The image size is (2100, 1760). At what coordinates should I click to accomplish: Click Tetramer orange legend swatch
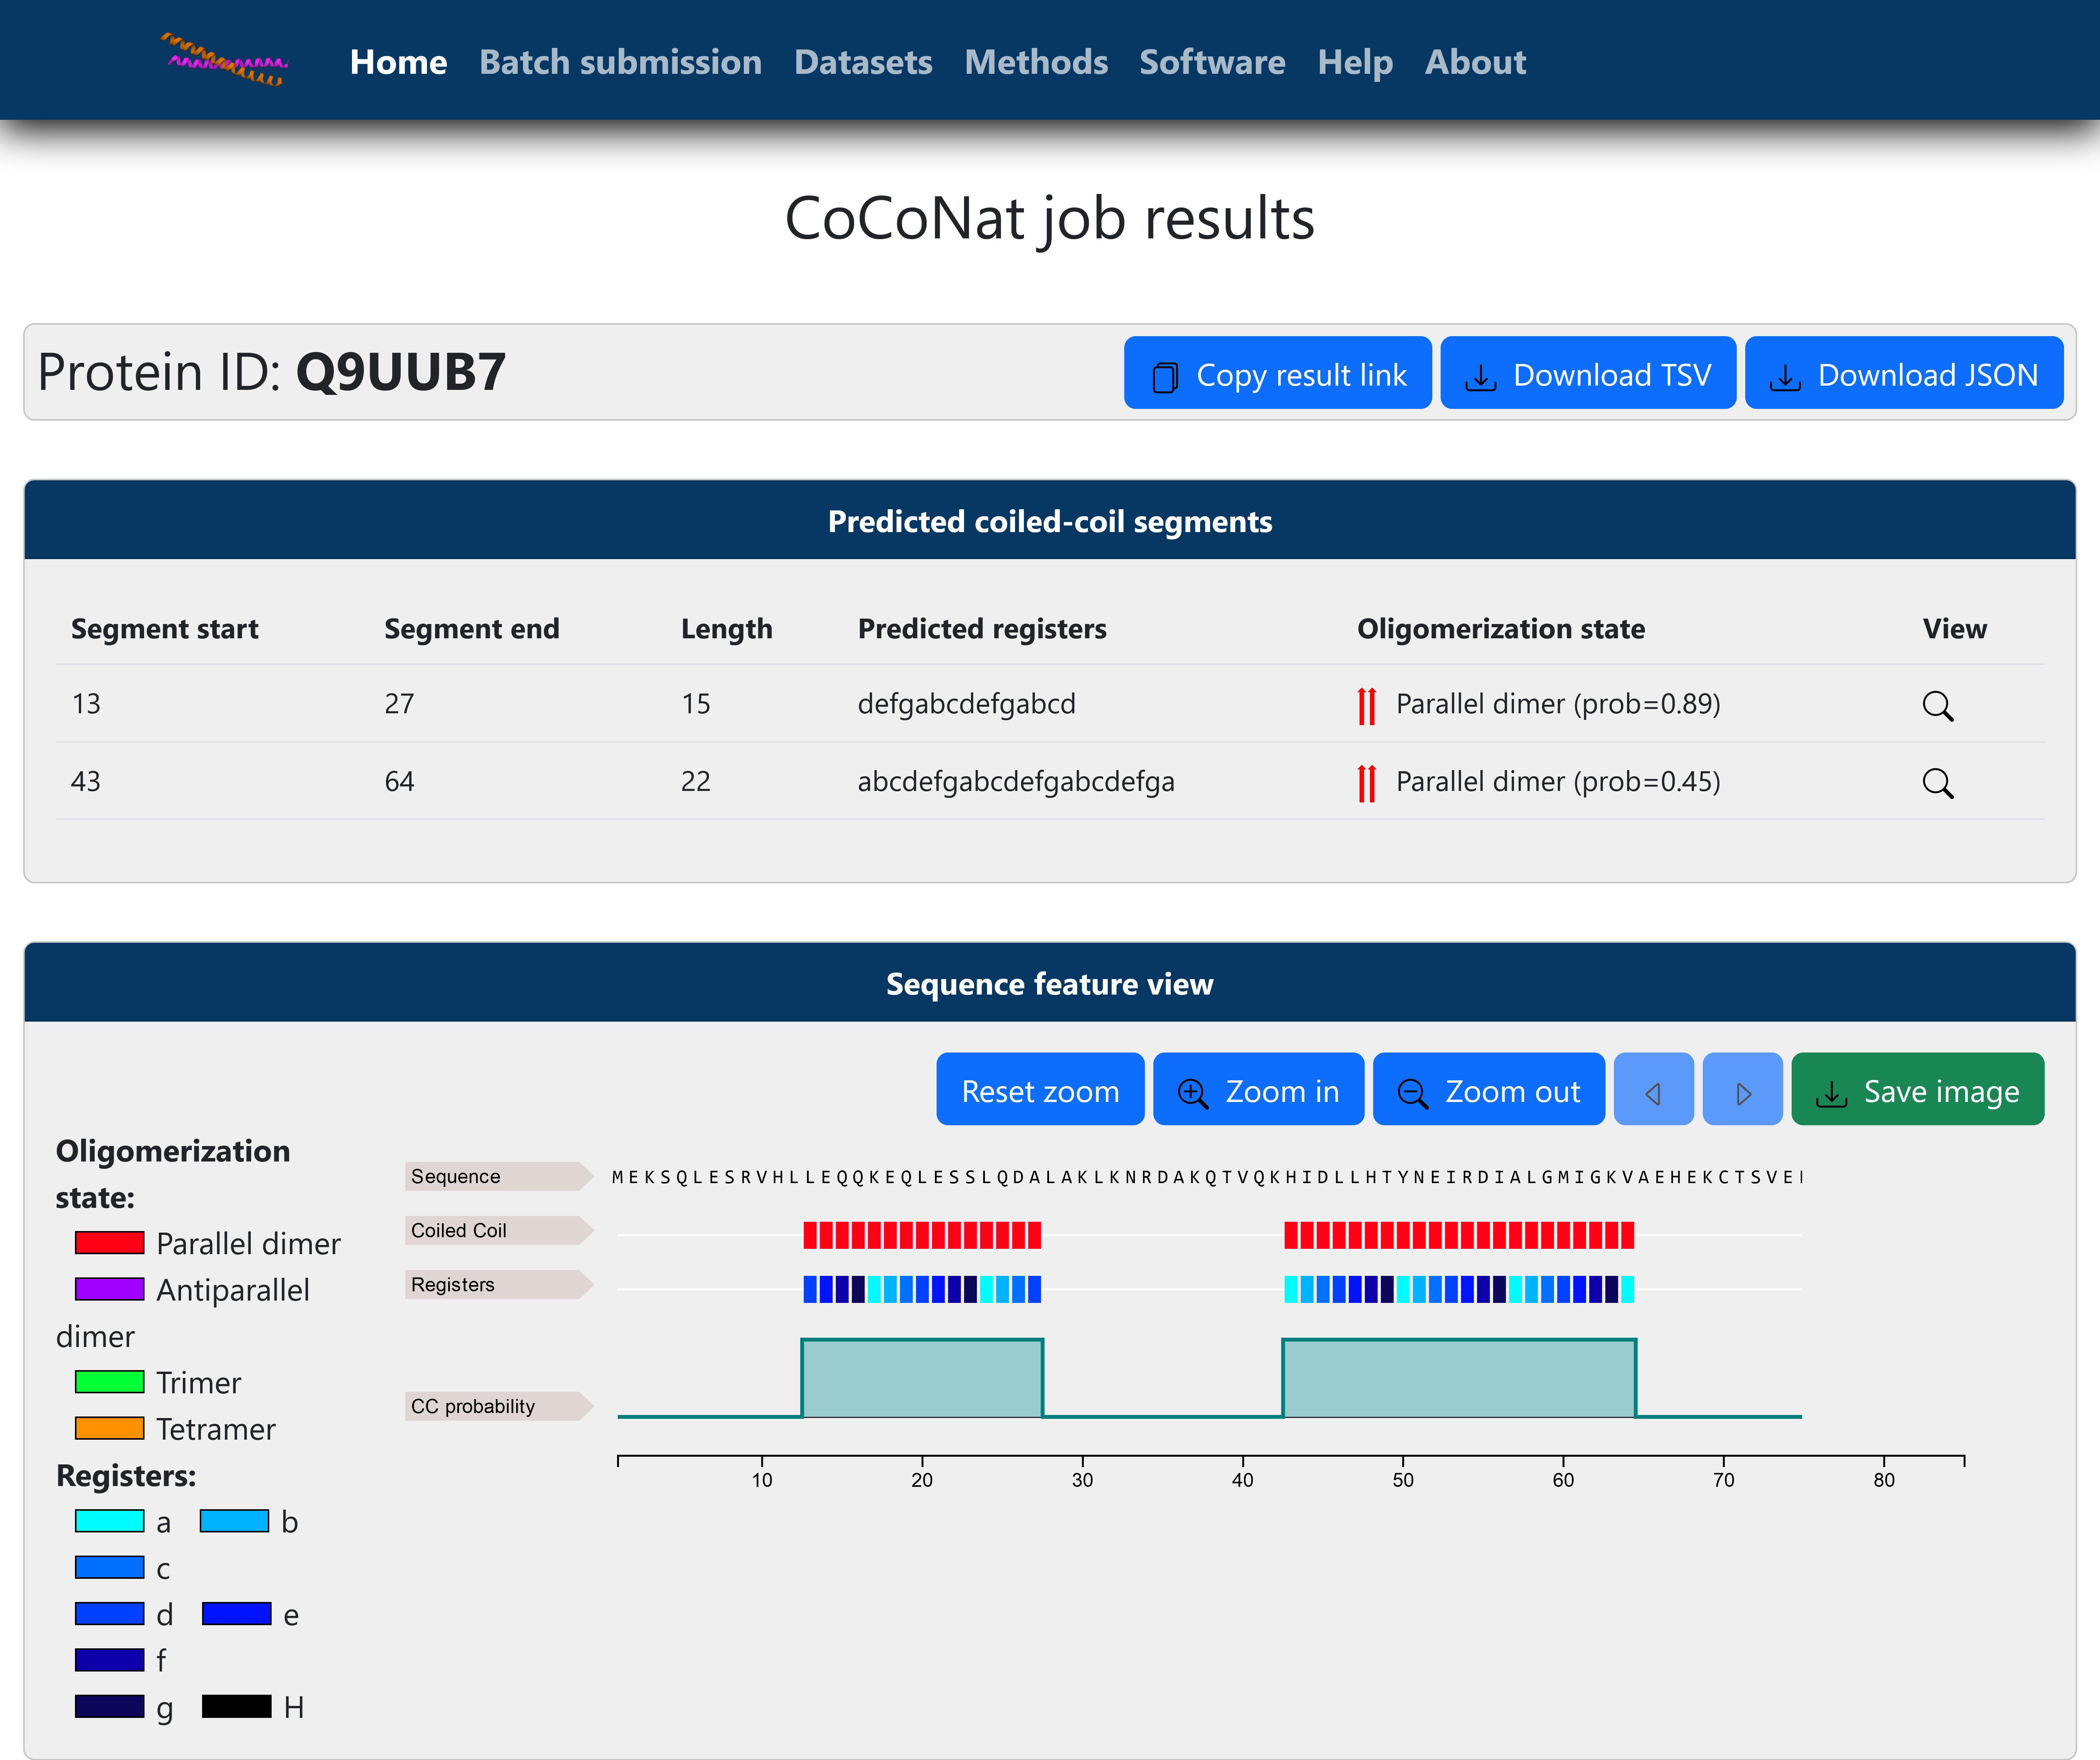pos(110,1428)
